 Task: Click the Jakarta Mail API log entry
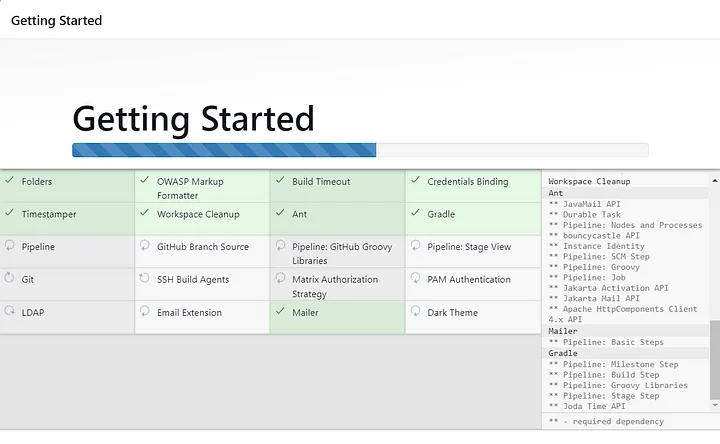pos(594,299)
